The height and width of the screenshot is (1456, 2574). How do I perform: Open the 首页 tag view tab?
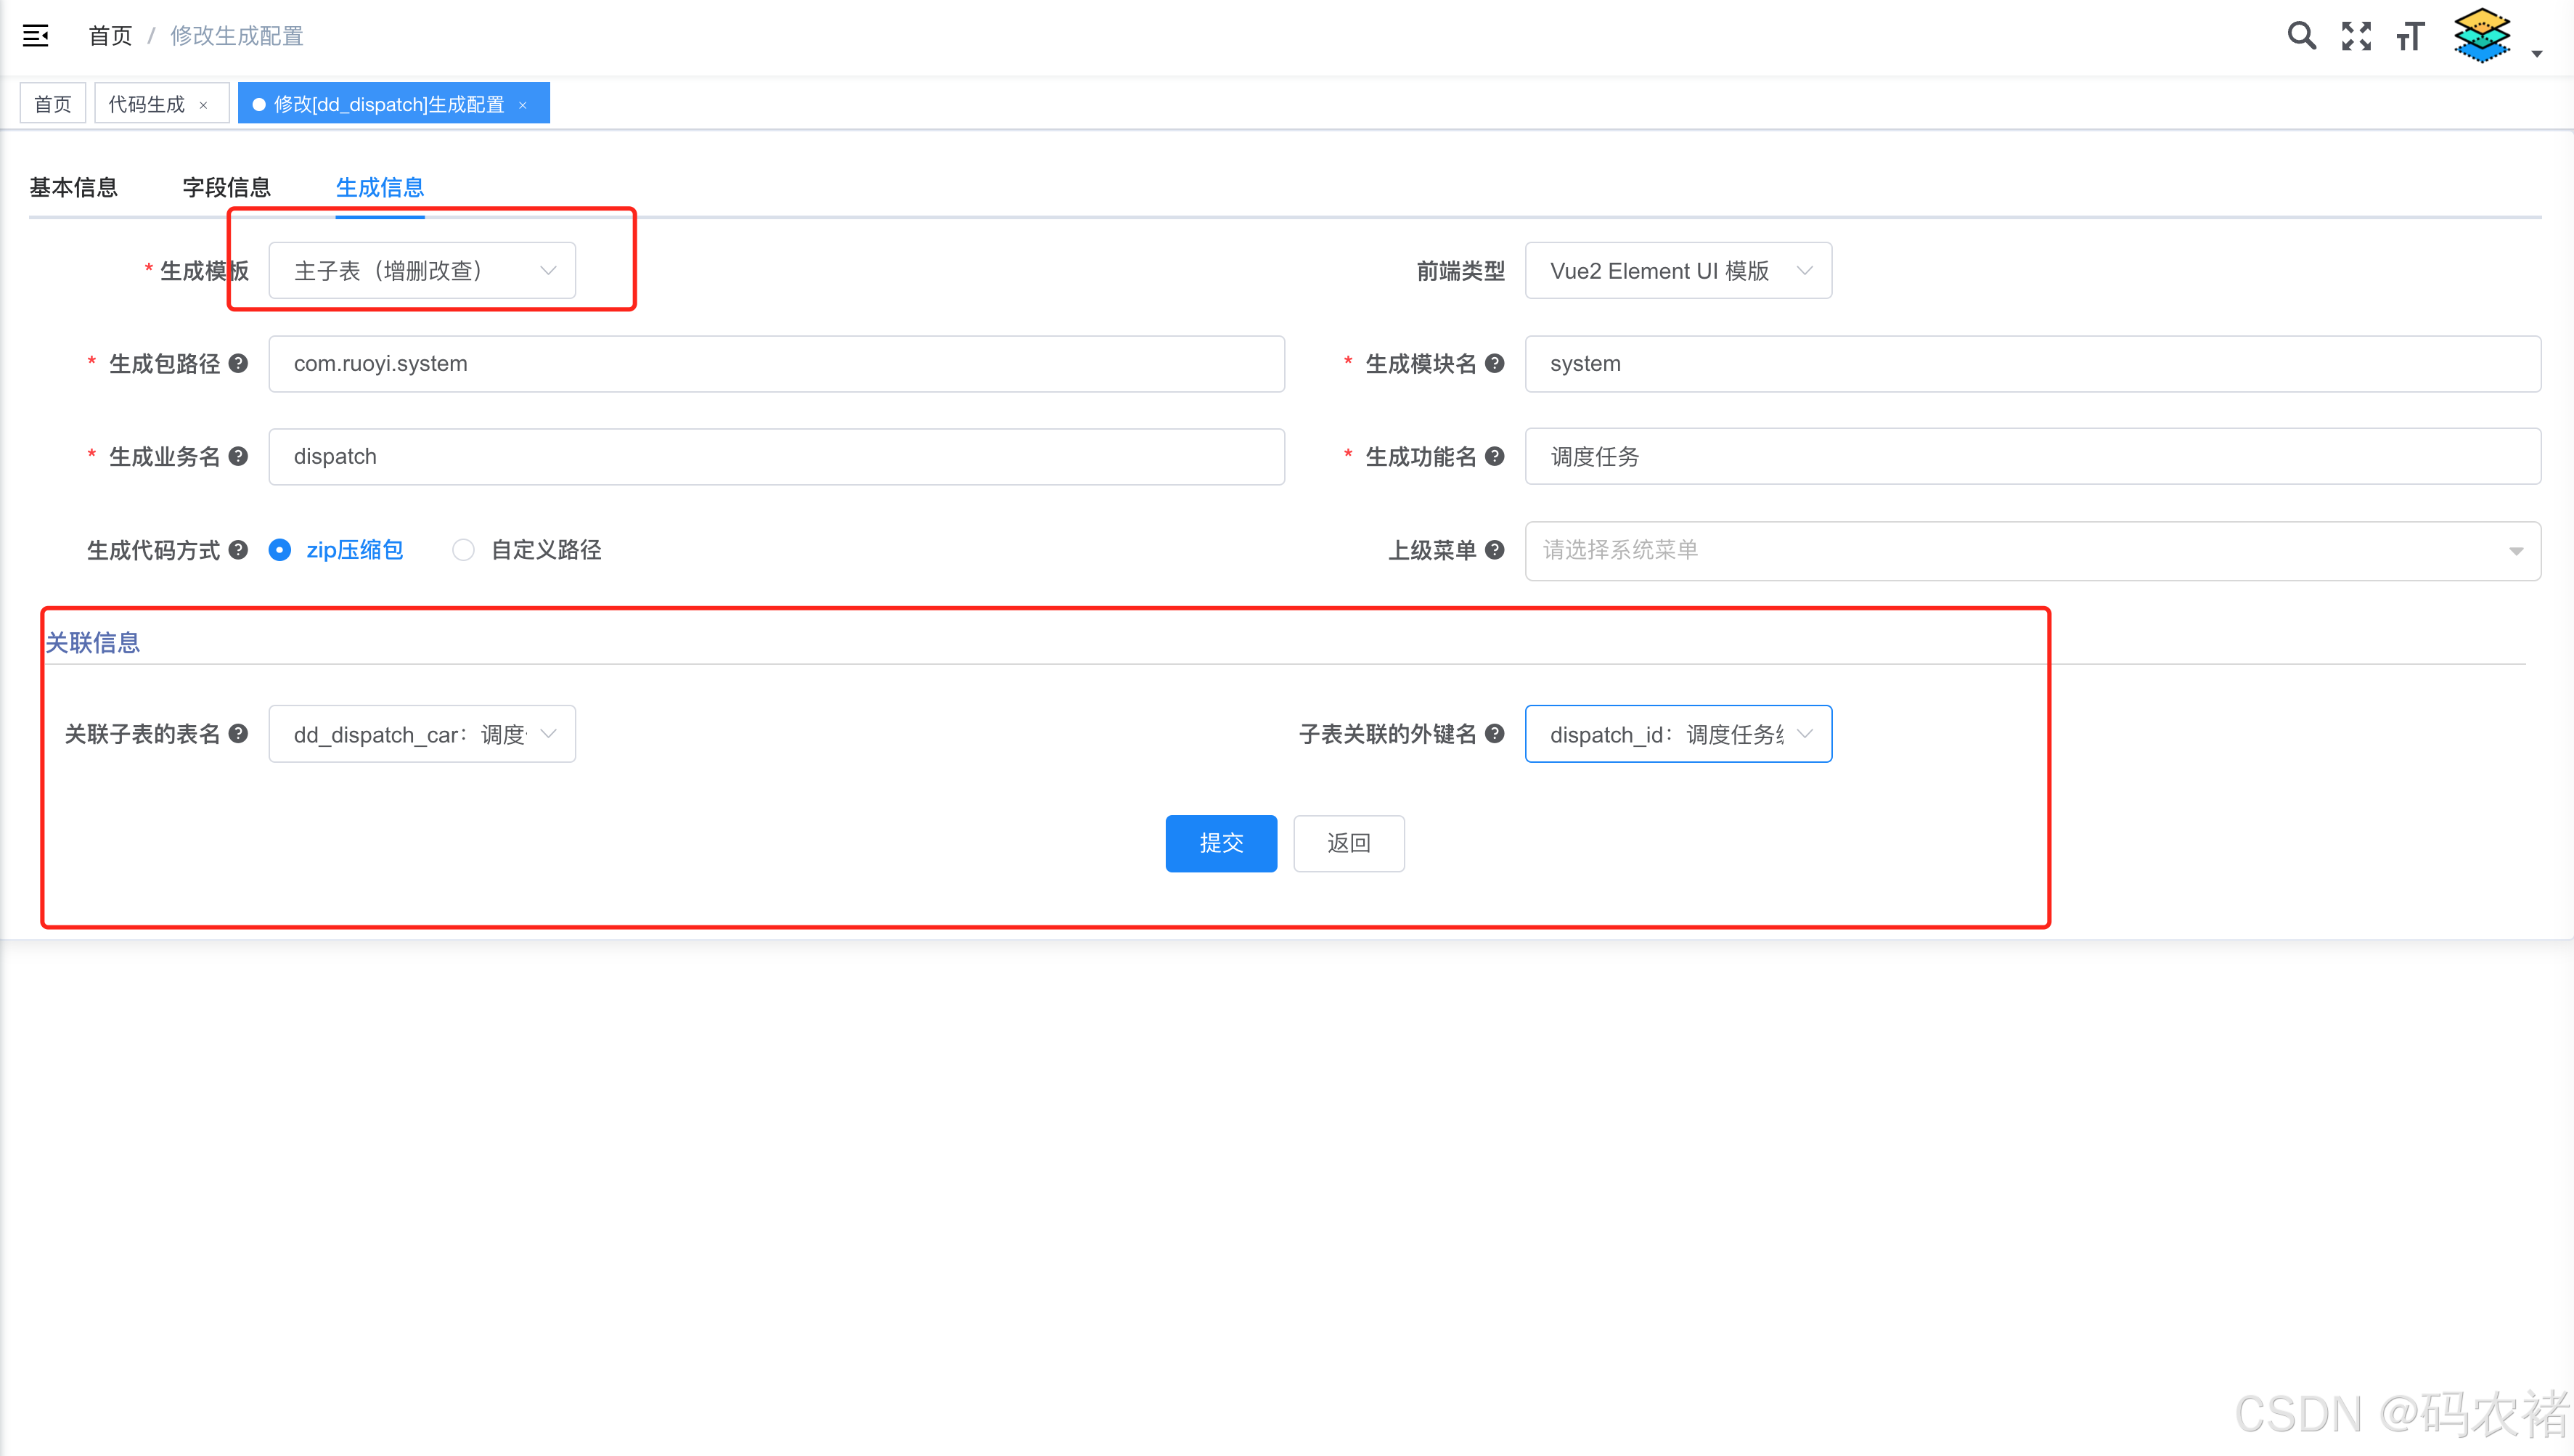click(x=53, y=104)
